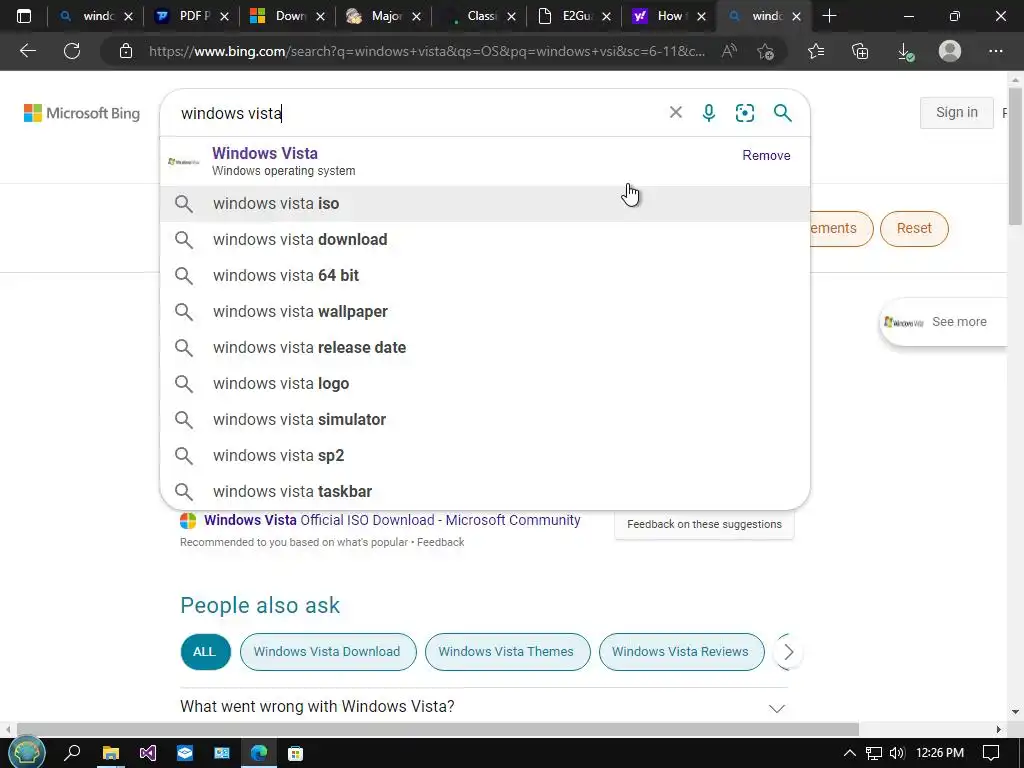Open the Favorites list icon
The width and height of the screenshot is (1024, 768).
(x=816, y=51)
